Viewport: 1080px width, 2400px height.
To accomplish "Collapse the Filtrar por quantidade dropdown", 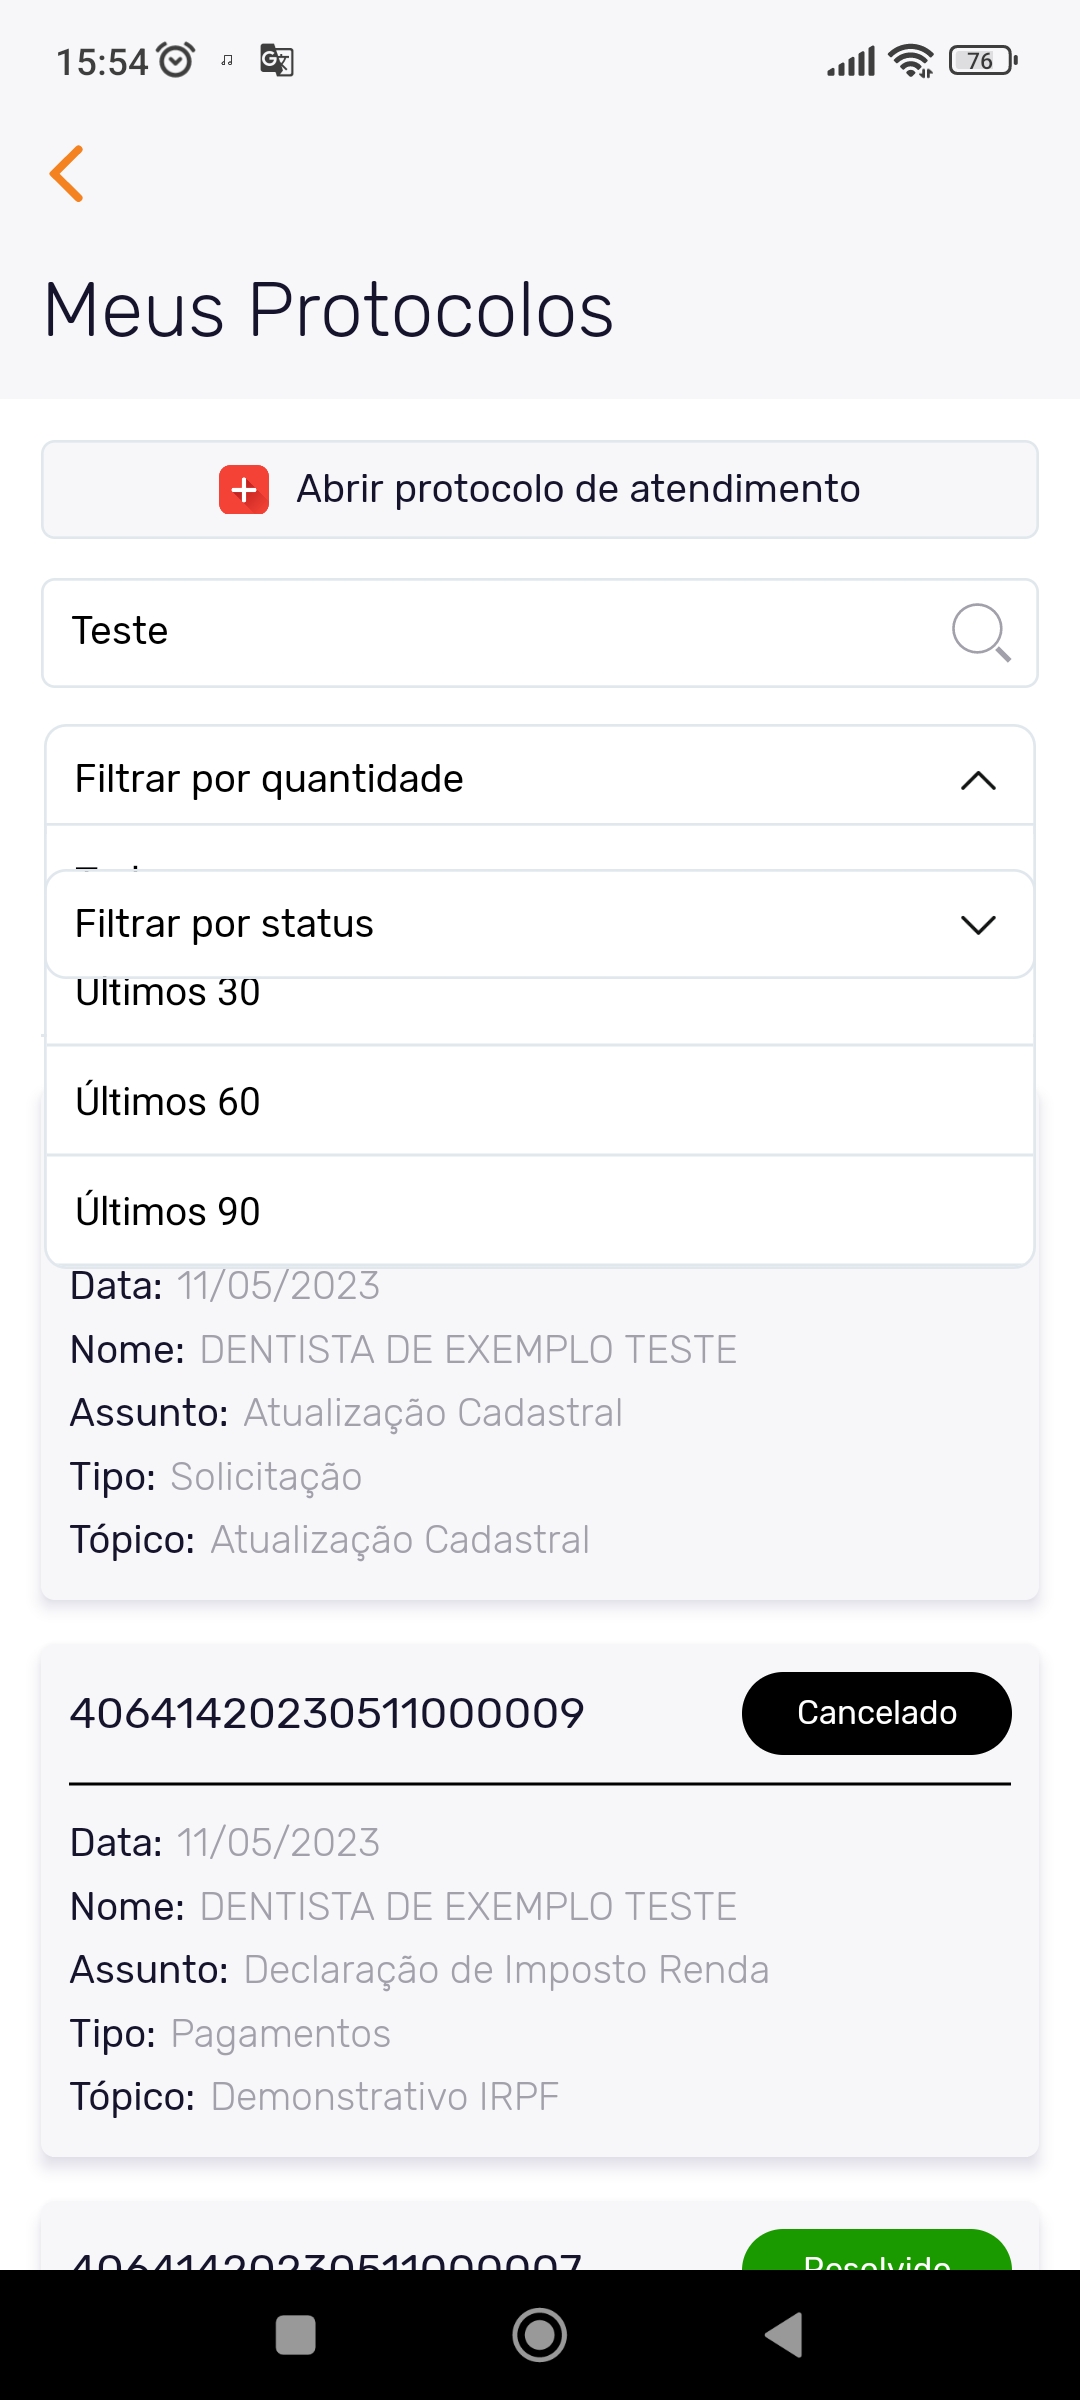I will click(978, 780).
